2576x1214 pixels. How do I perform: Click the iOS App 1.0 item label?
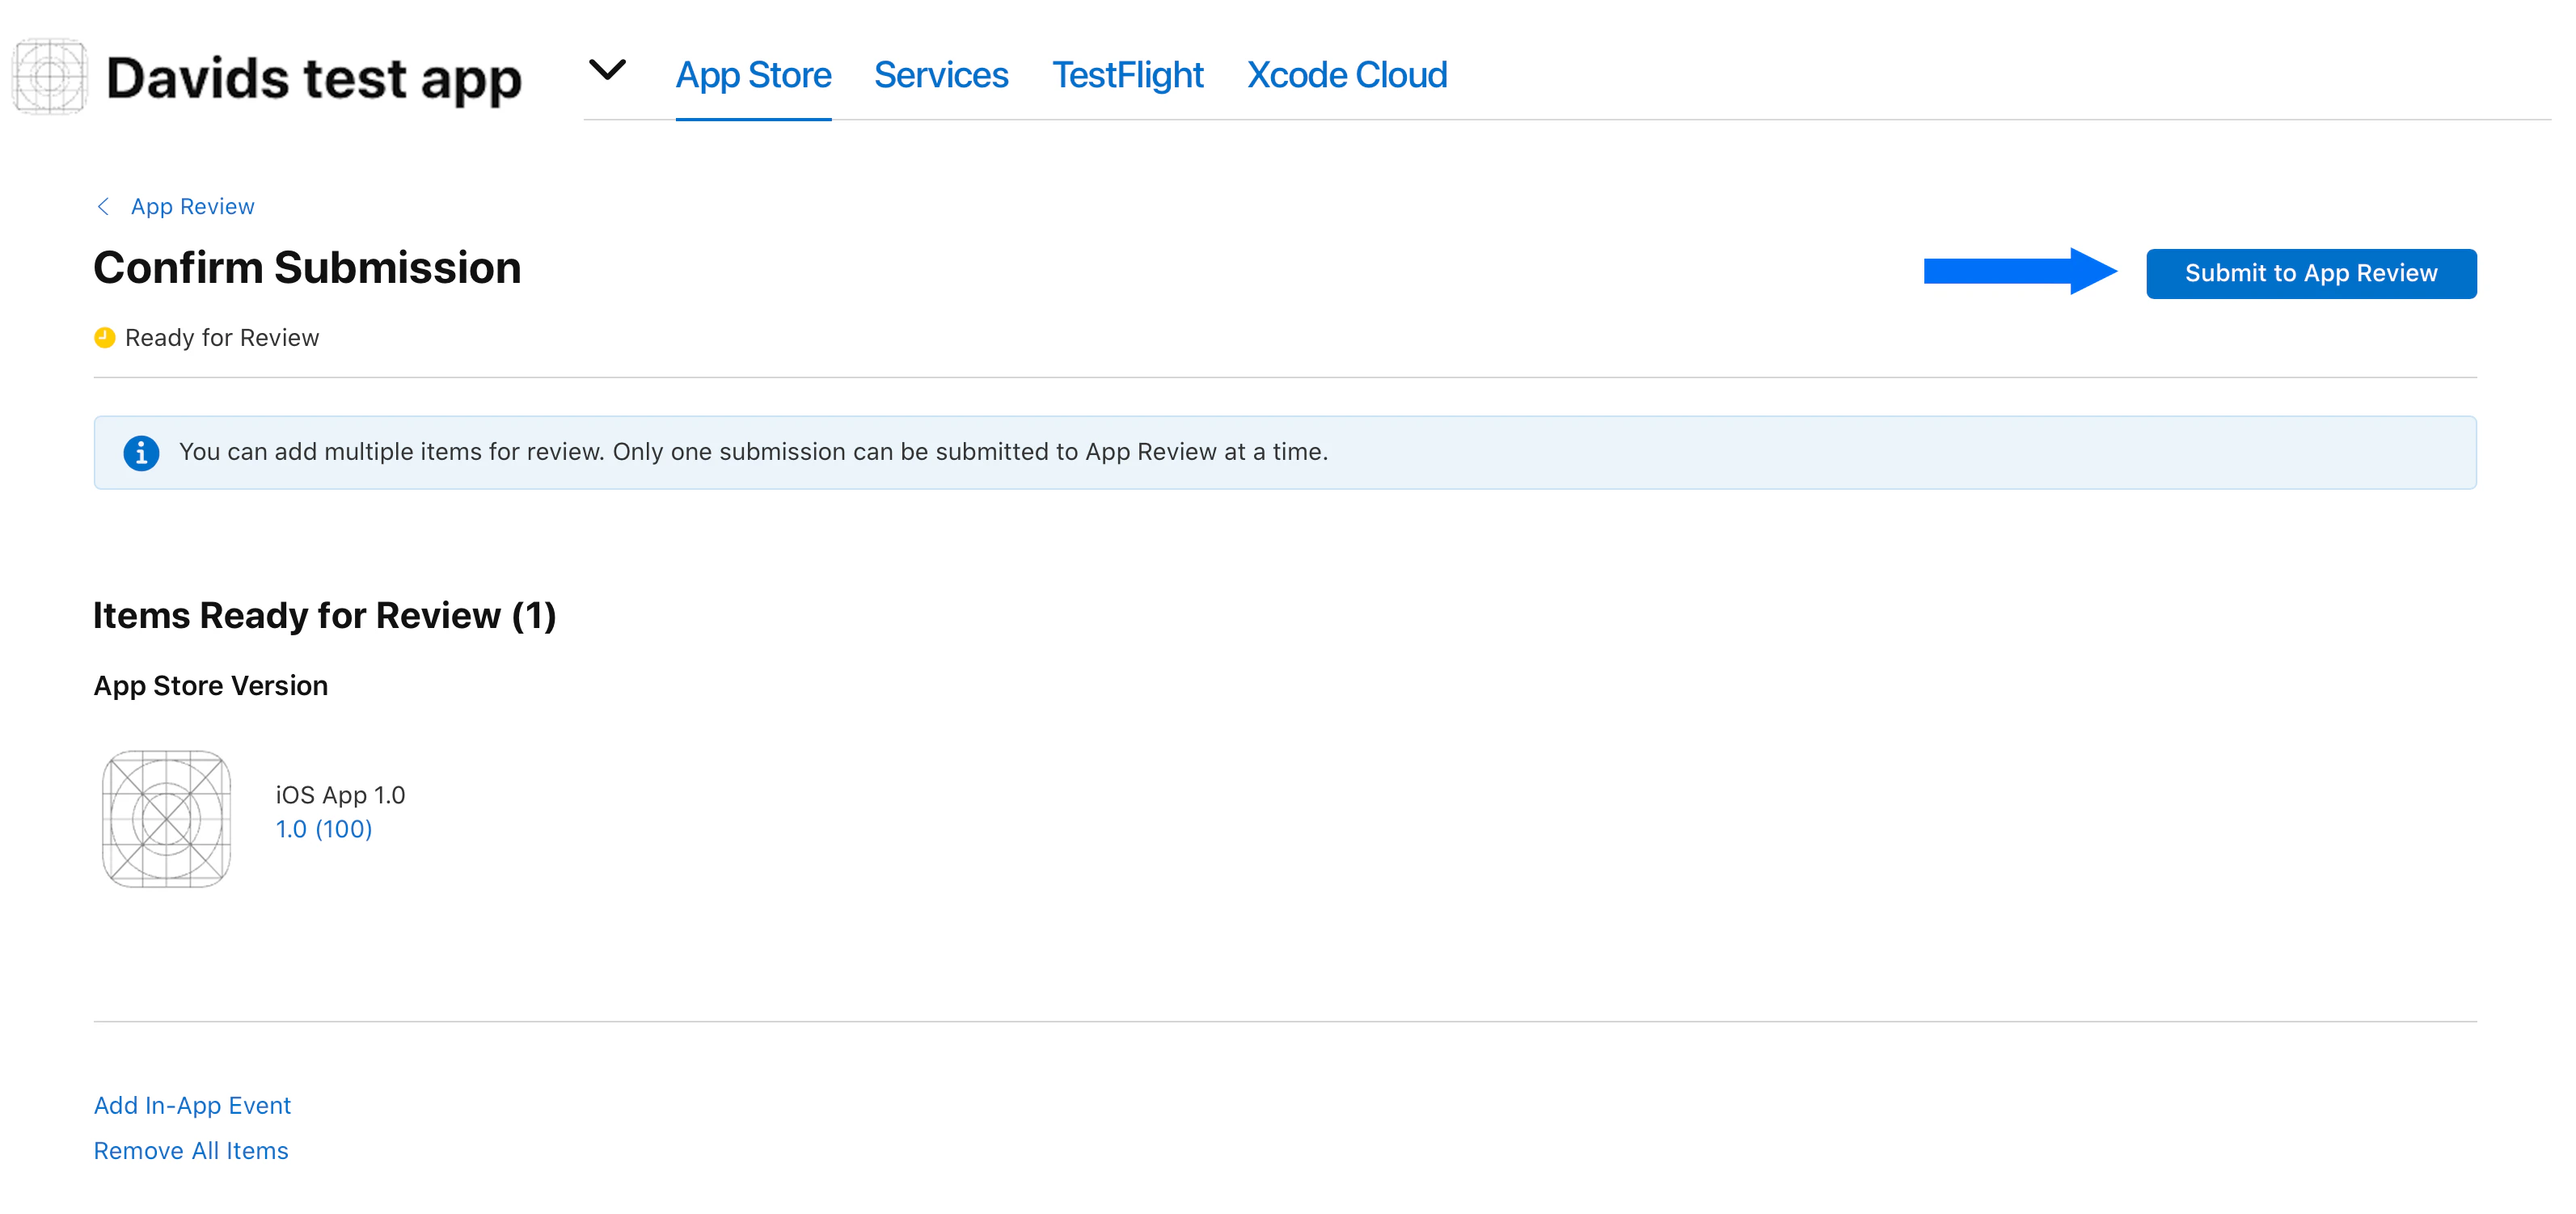click(340, 795)
